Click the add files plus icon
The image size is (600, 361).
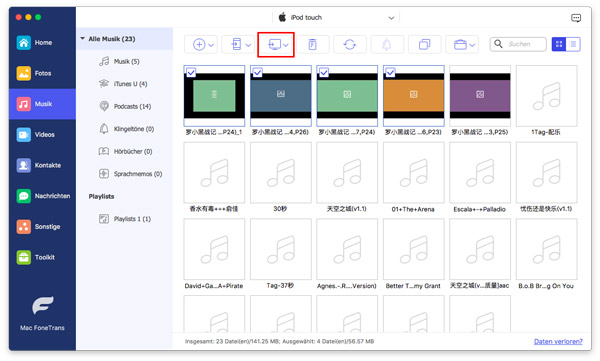(x=199, y=44)
